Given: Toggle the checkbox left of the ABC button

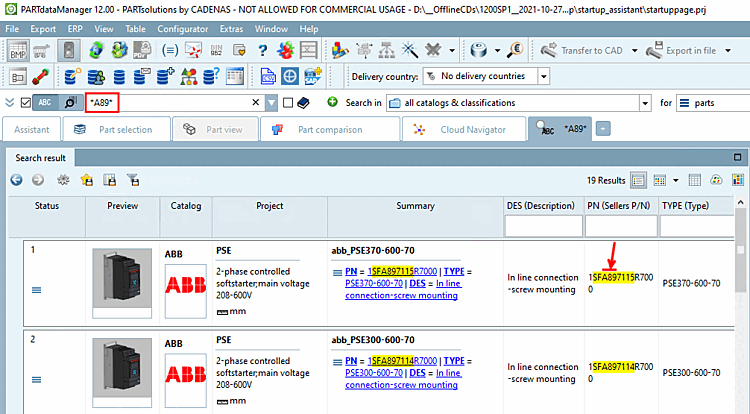Looking at the screenshot, I should pyautogui.click(x=26, y=103).
